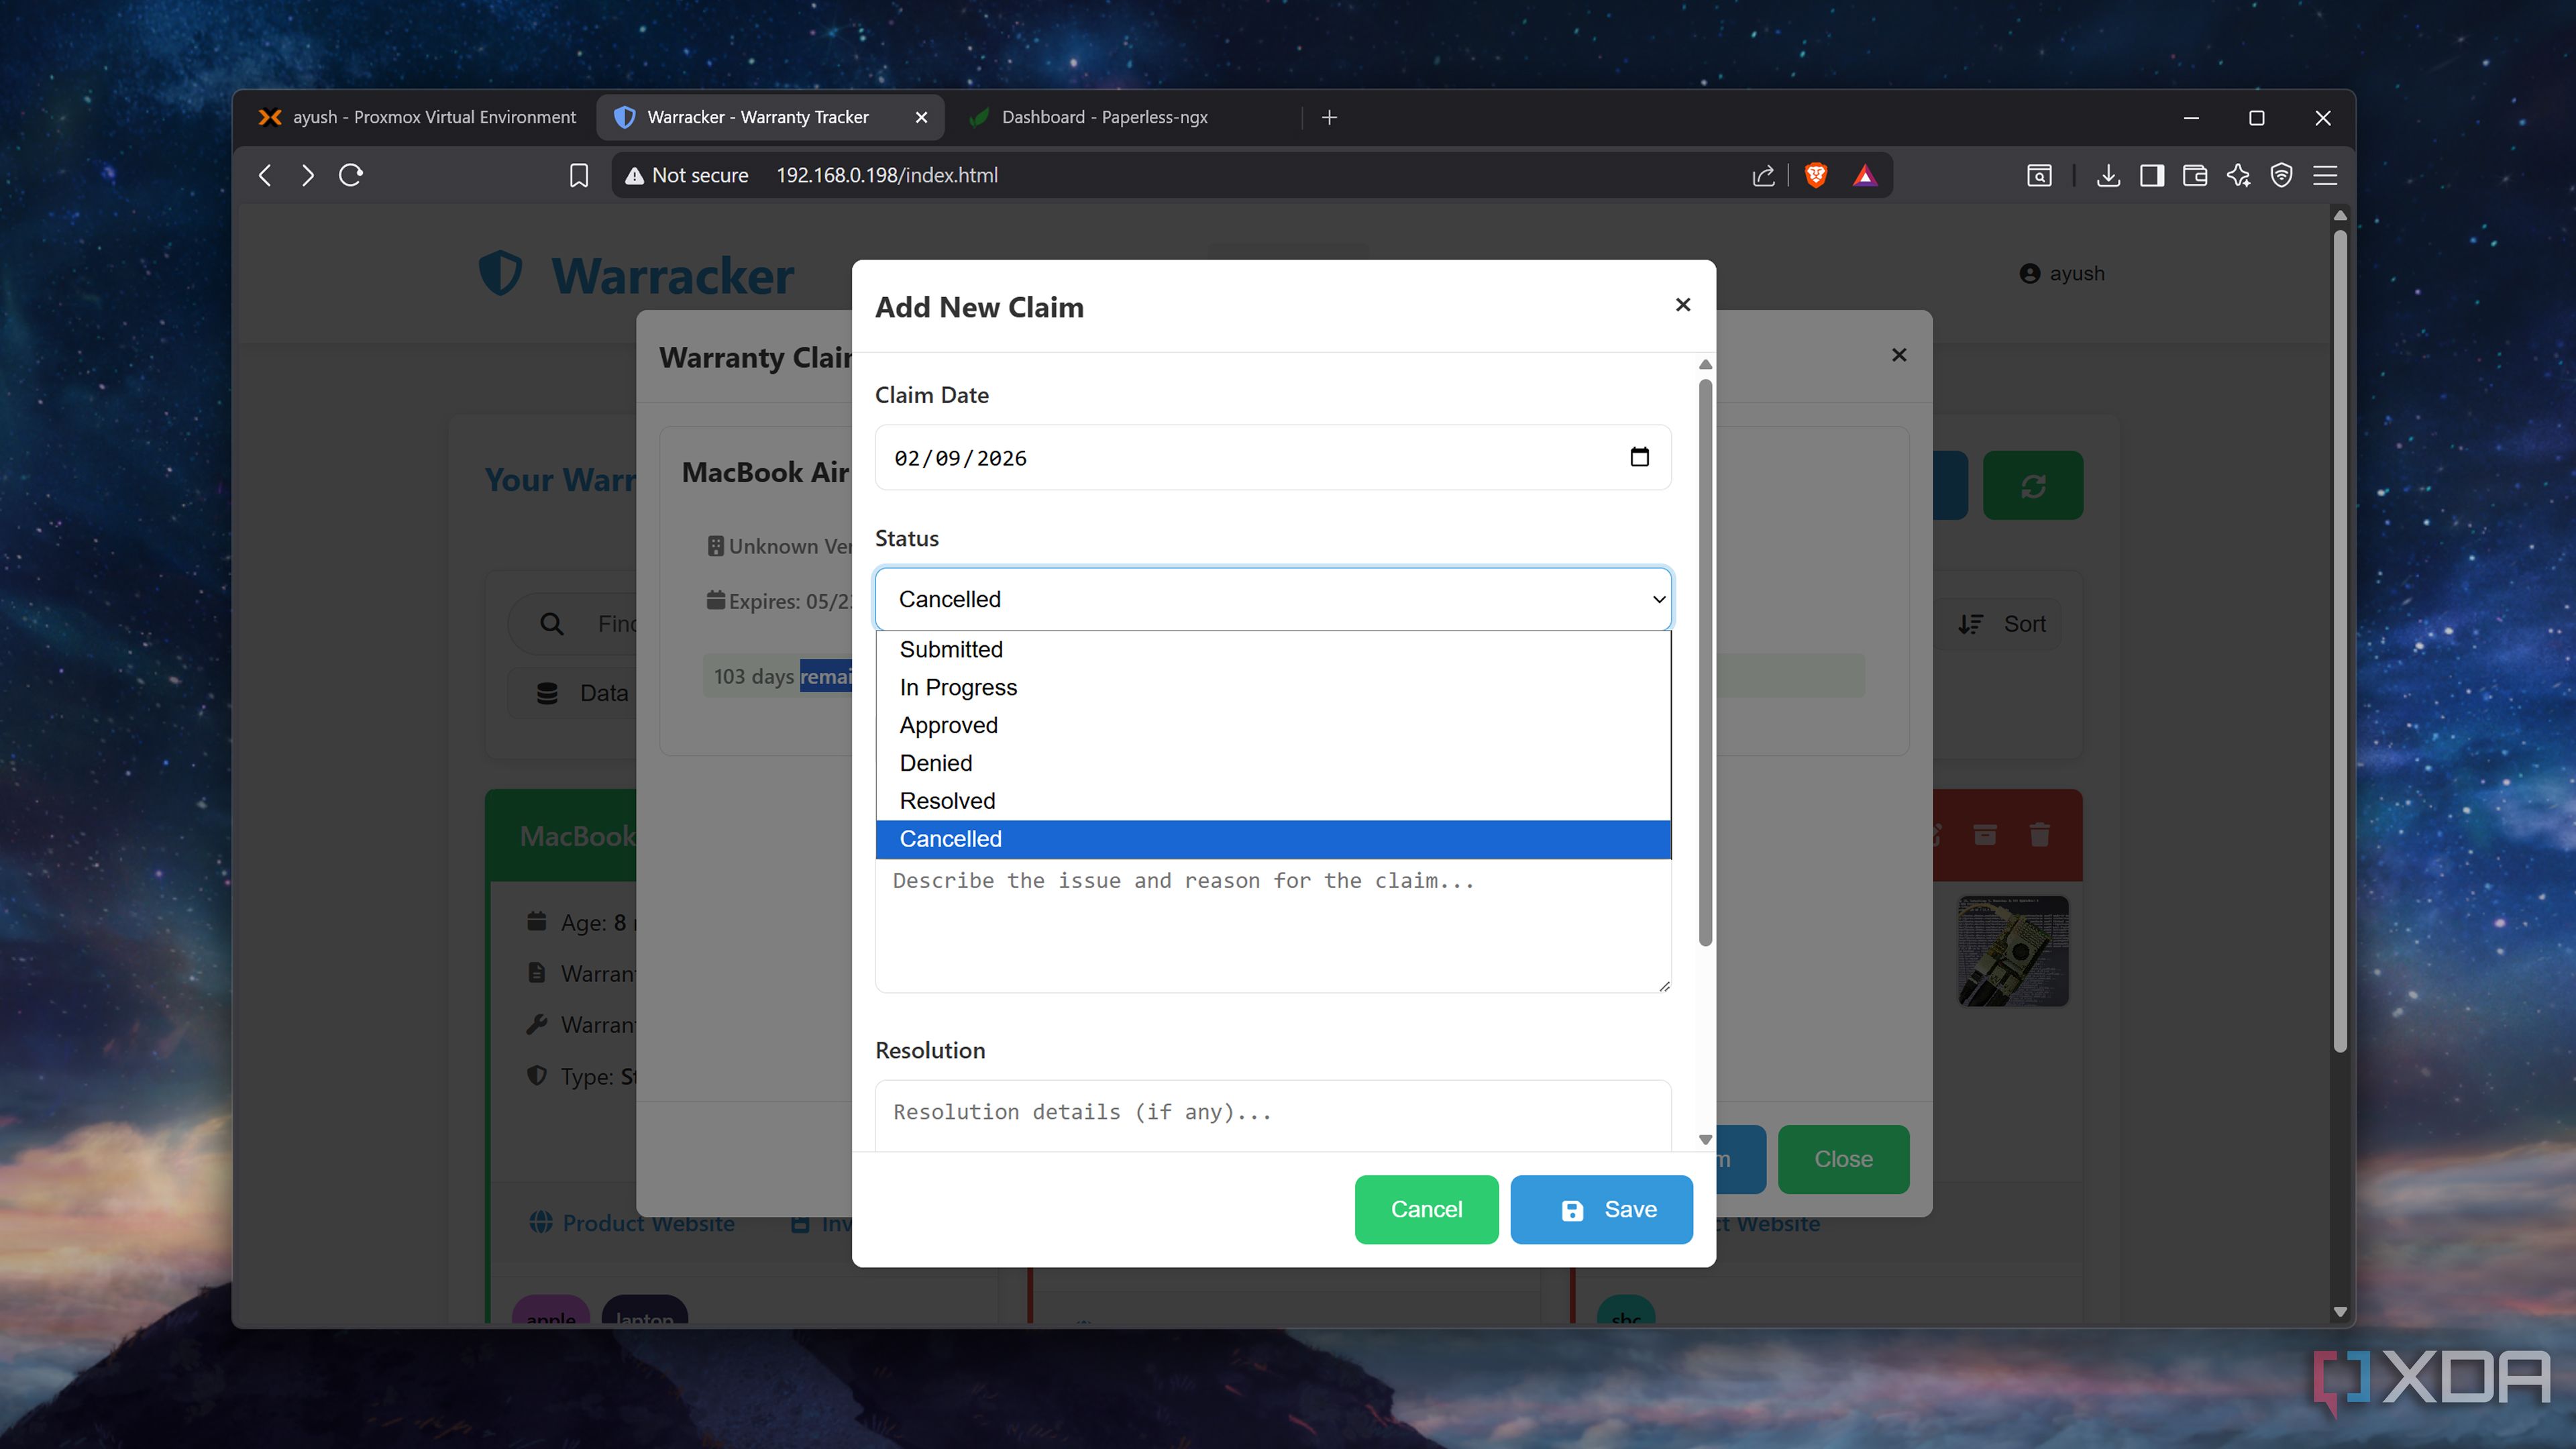The height and width of the screenshot is (1449, 2576).
Task: Open browser downloads
Action: [x=2108, y=175]
